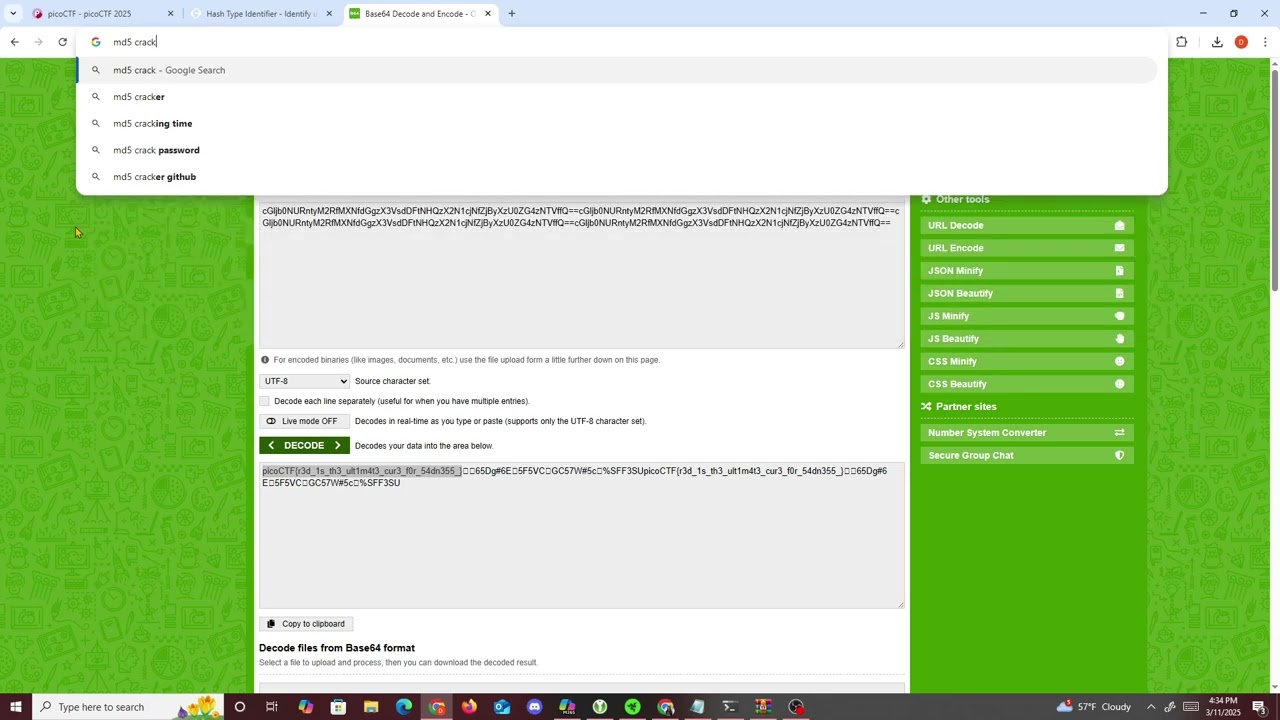Image resolution: width=1280 pixels, height=720 pixels.
Task: Choose the 'md5 cracking time' suggestion
Action: tap(617, 123)
